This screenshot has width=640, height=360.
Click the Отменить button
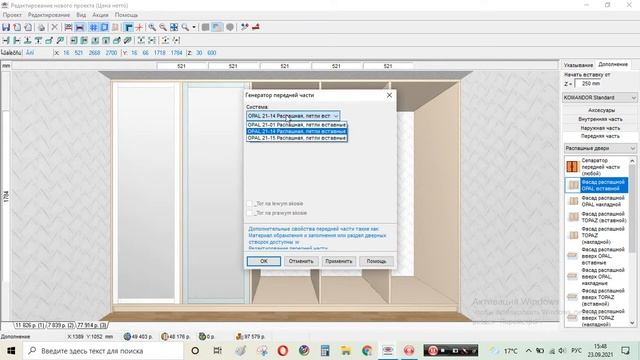point(301,261)
